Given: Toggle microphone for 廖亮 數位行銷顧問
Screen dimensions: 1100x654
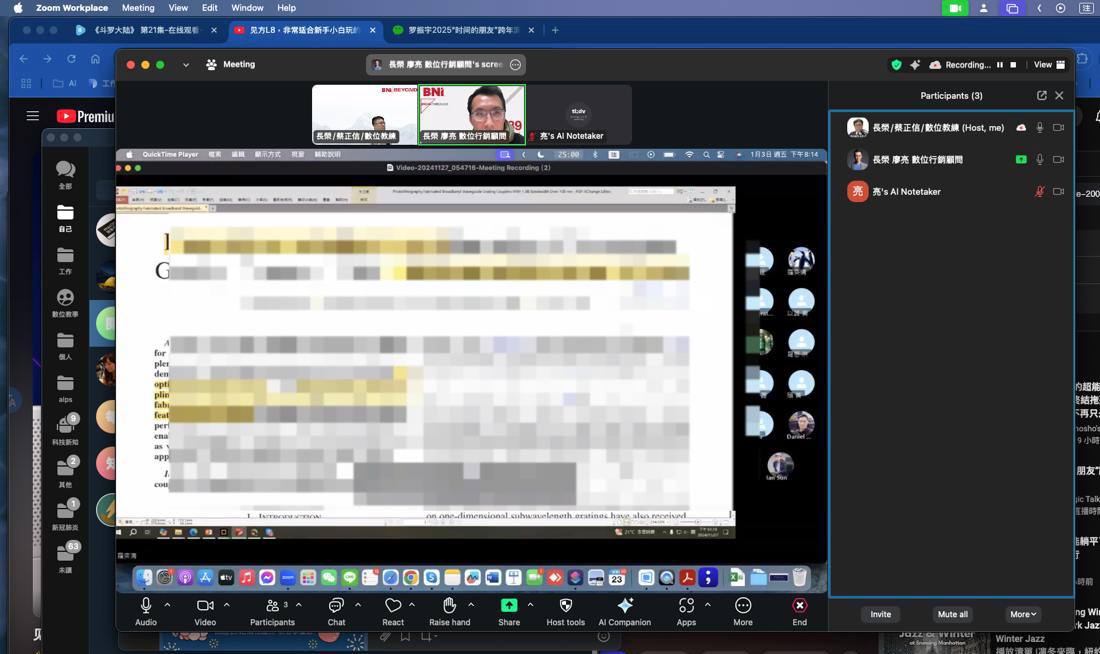Looking at the screenshot, I should (x=1040, y=159).
